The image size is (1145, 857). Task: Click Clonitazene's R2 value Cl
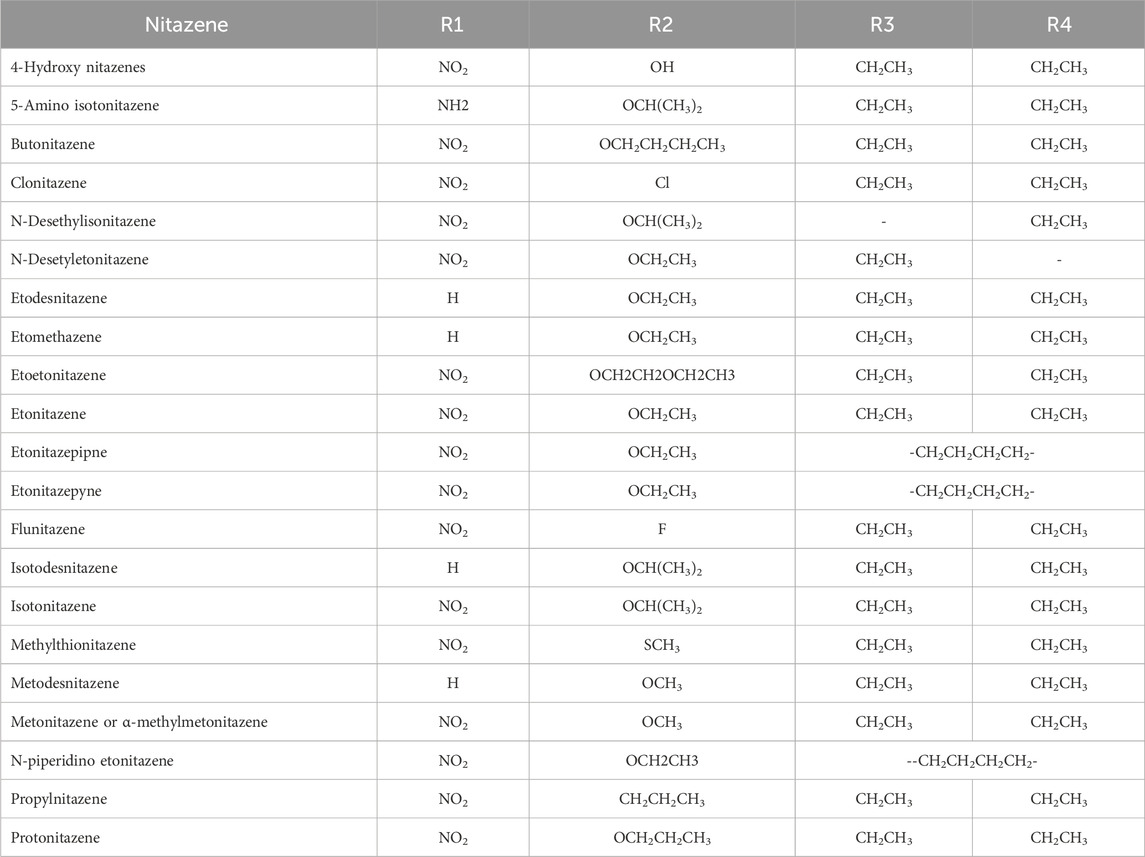[x=661, y=184]
